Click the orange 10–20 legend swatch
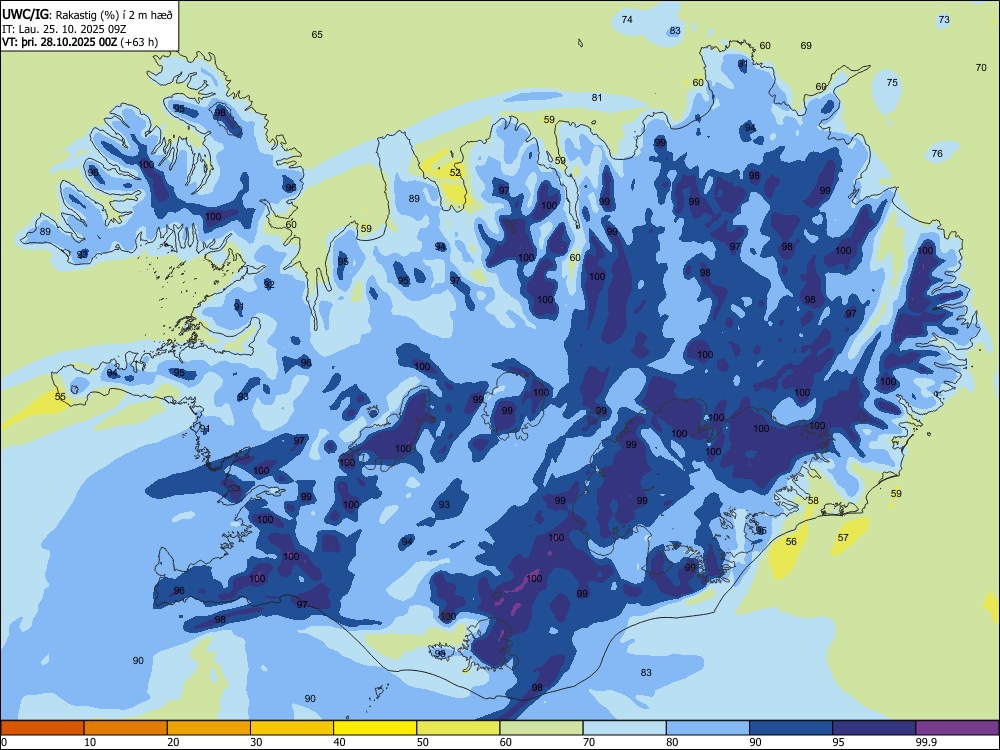This screenshot has width=1000, height=750. point(126,728)
